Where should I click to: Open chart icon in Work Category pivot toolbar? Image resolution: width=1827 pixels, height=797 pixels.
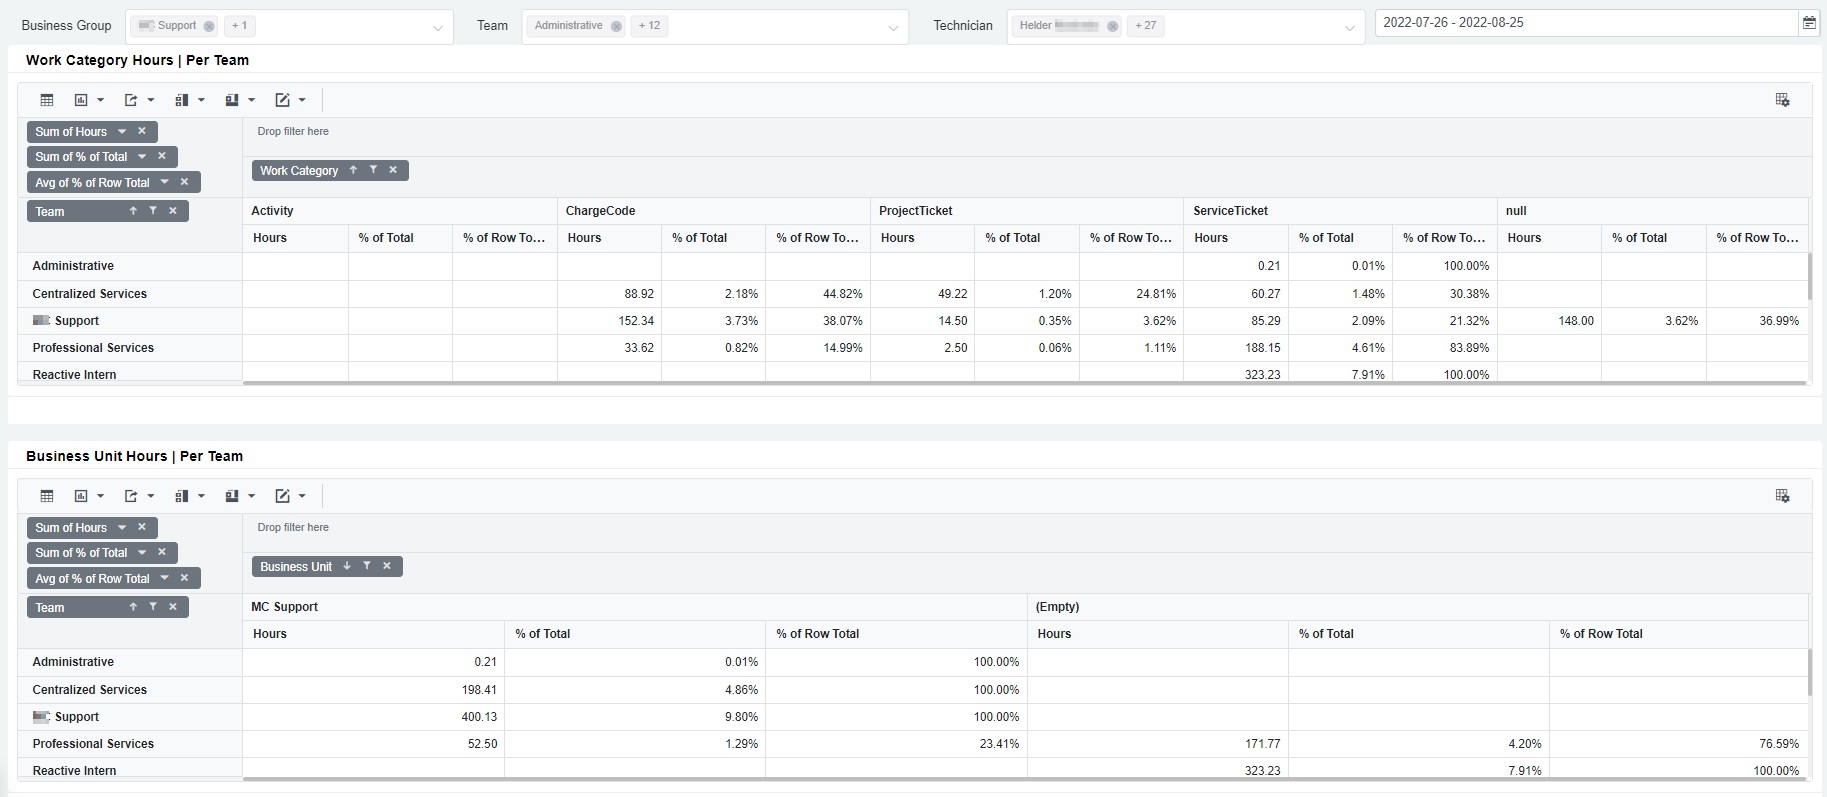pyautogui.click(x=81, y=100)
